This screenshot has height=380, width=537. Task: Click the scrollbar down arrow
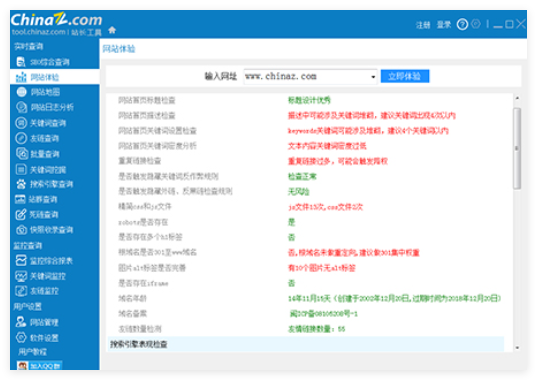click(x=517, y=348)
